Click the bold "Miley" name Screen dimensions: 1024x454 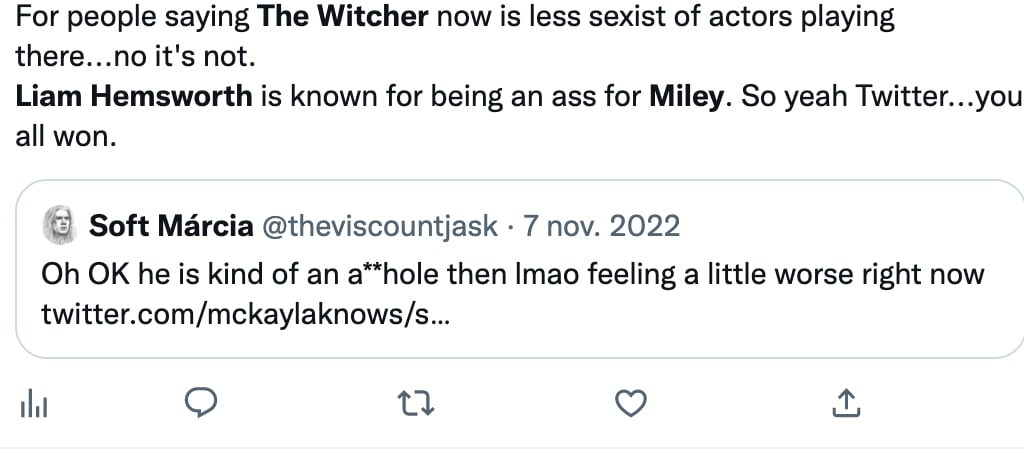click(686, 98)
